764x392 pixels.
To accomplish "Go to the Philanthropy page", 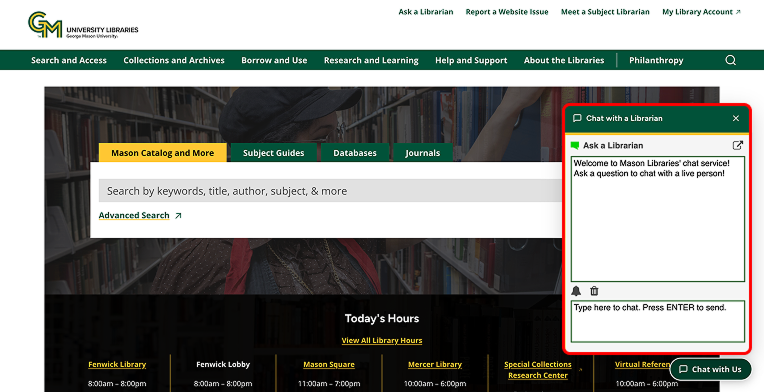I will (x=656, y=60).
